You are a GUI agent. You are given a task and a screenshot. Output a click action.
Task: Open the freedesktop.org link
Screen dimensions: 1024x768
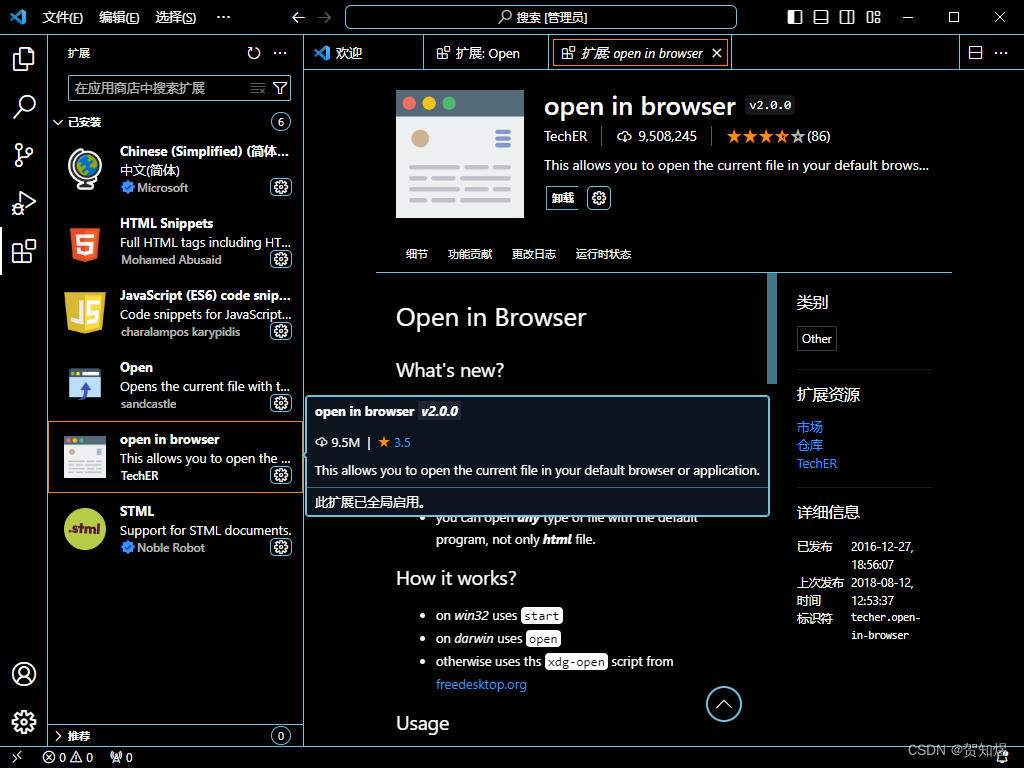481,684
